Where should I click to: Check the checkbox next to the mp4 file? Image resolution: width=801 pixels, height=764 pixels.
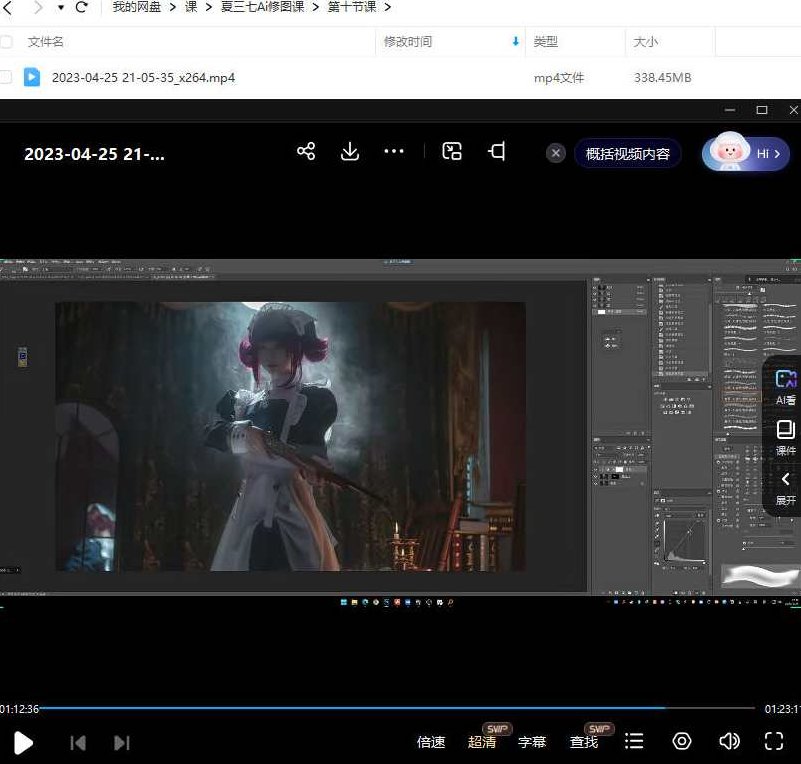pos(7,77)
